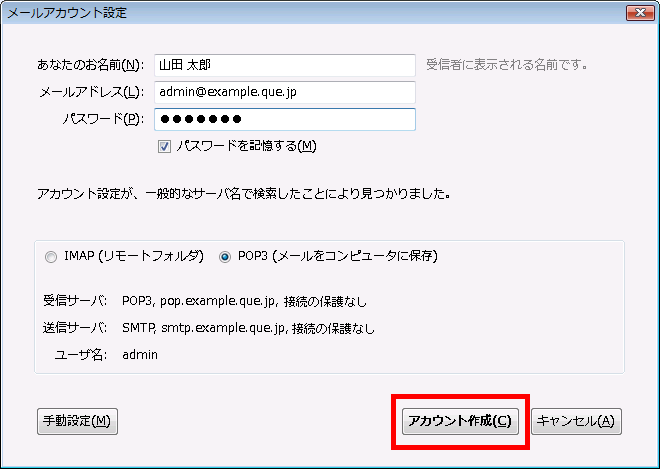
Task: Focus the password input field
Action: pyautogui.click(x=285, y=119)
